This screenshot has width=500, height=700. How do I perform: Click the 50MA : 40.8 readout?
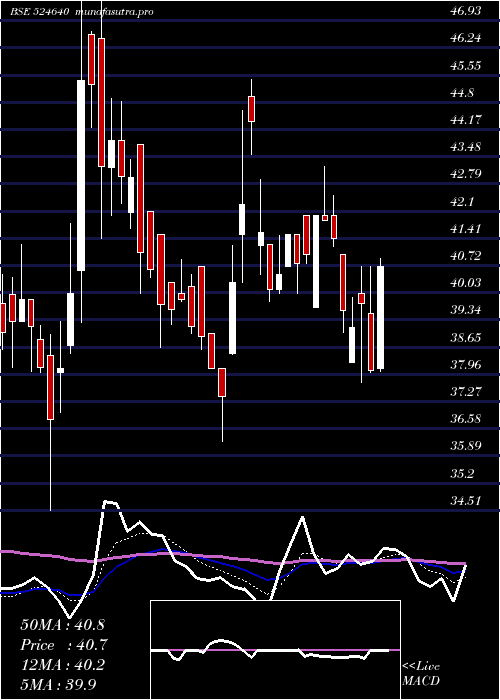pyautogui.click(x=62, y=625)
